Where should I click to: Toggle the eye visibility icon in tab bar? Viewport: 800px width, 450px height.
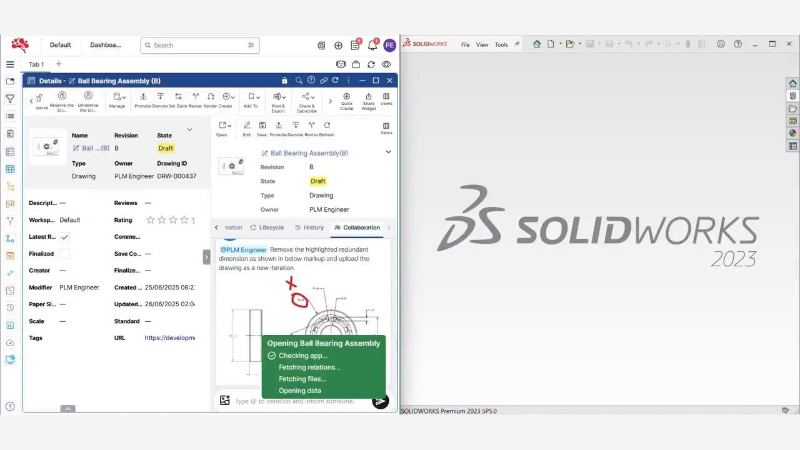click(x=386, y=64)
